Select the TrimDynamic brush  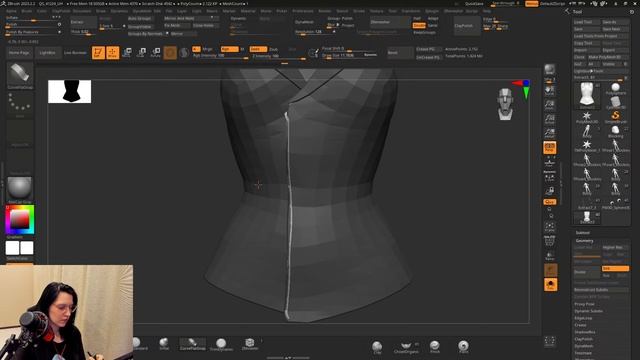(221, 344)
